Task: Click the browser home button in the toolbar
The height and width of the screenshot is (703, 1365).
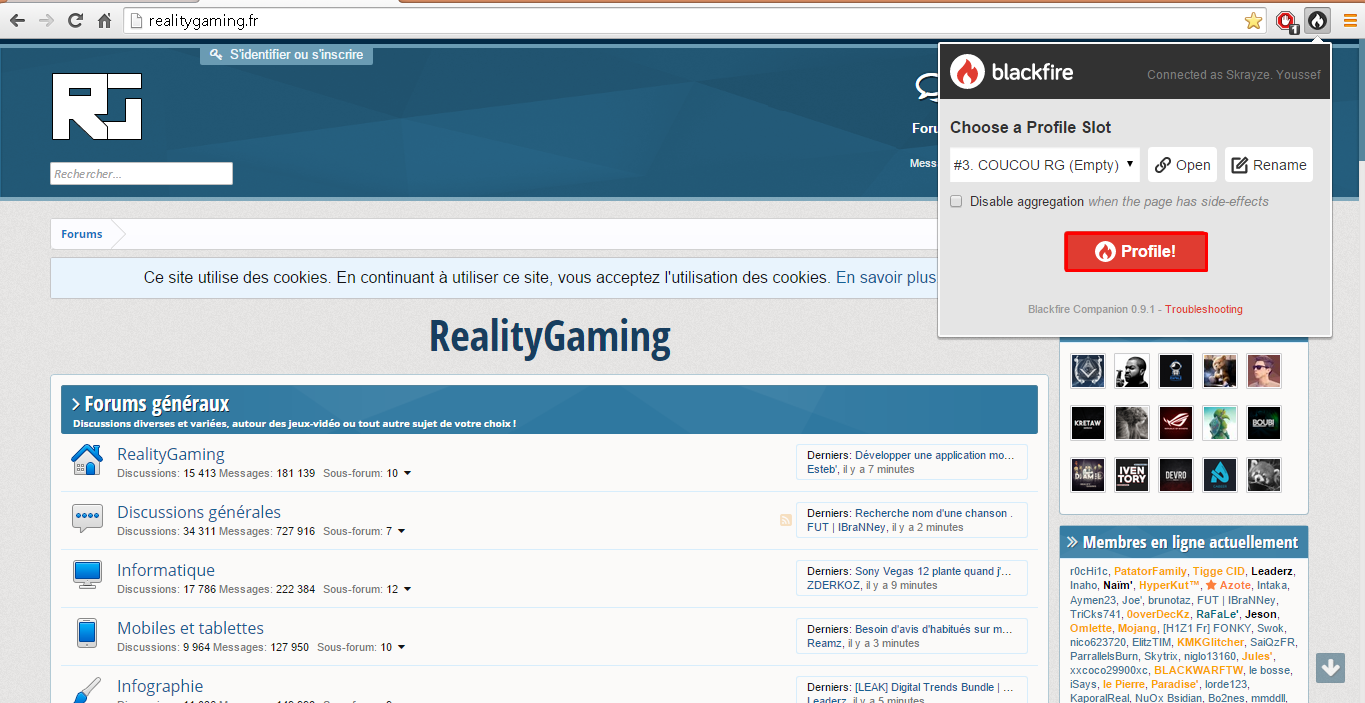Action: [x=104, y=20]
